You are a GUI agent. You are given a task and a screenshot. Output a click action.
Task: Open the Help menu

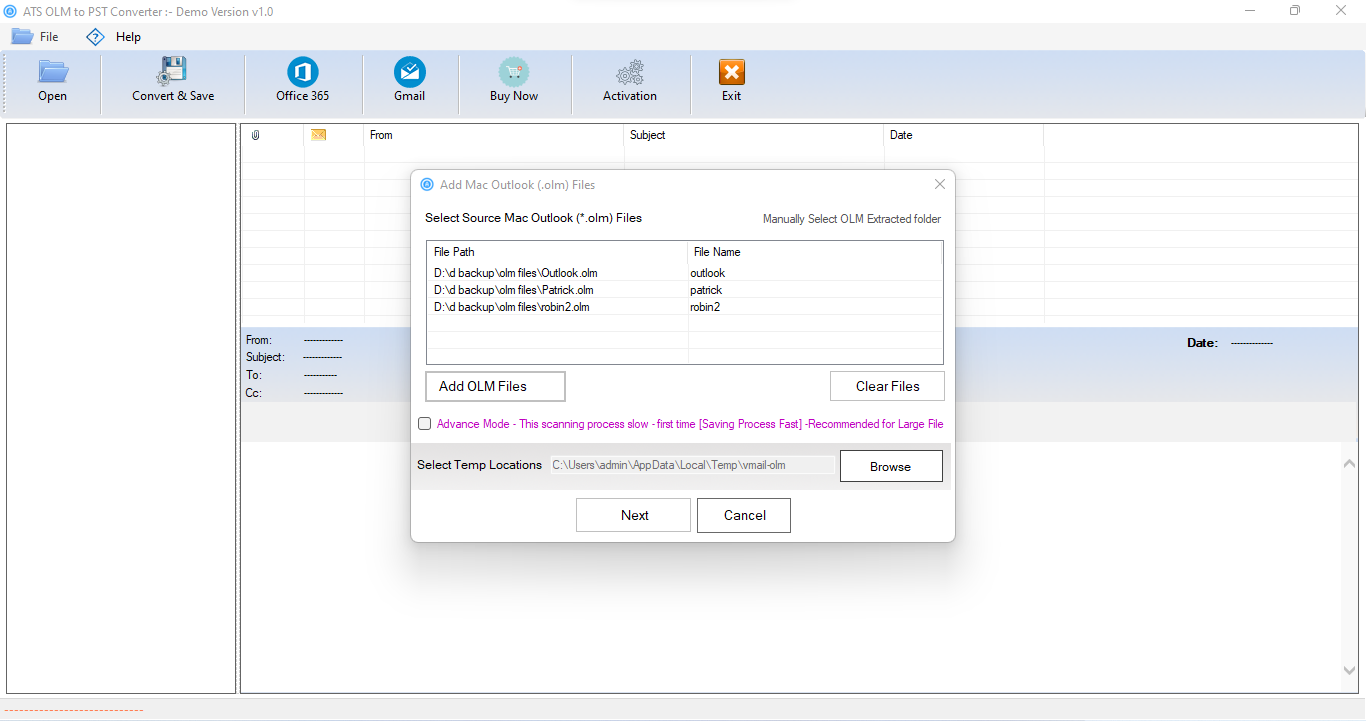coord(128,37)
